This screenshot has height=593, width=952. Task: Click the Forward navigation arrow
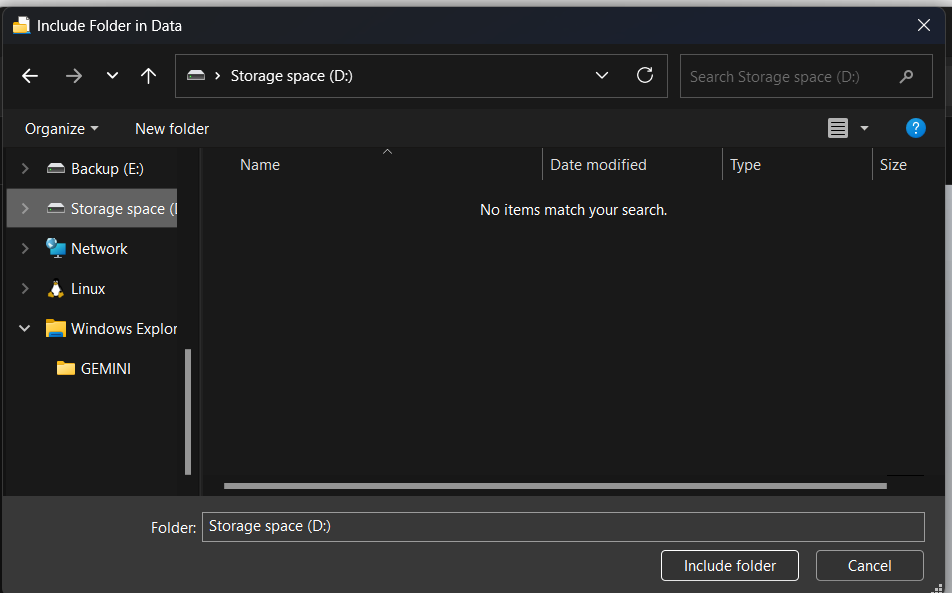tap(73, 76)
